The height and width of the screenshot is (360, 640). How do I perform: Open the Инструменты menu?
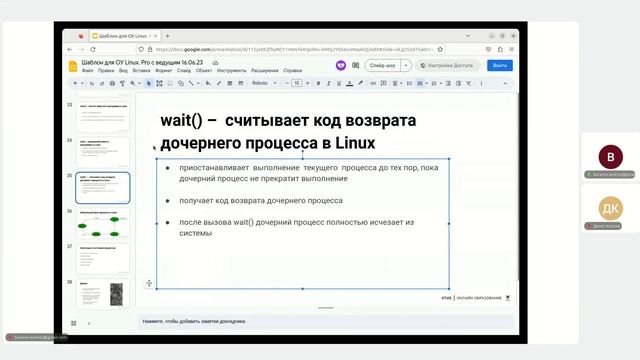(x=231, y=71)
